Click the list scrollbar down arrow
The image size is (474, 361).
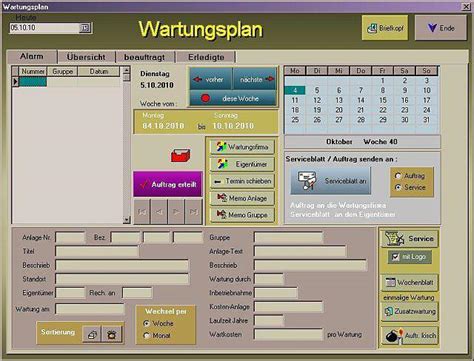coord(126,219)
